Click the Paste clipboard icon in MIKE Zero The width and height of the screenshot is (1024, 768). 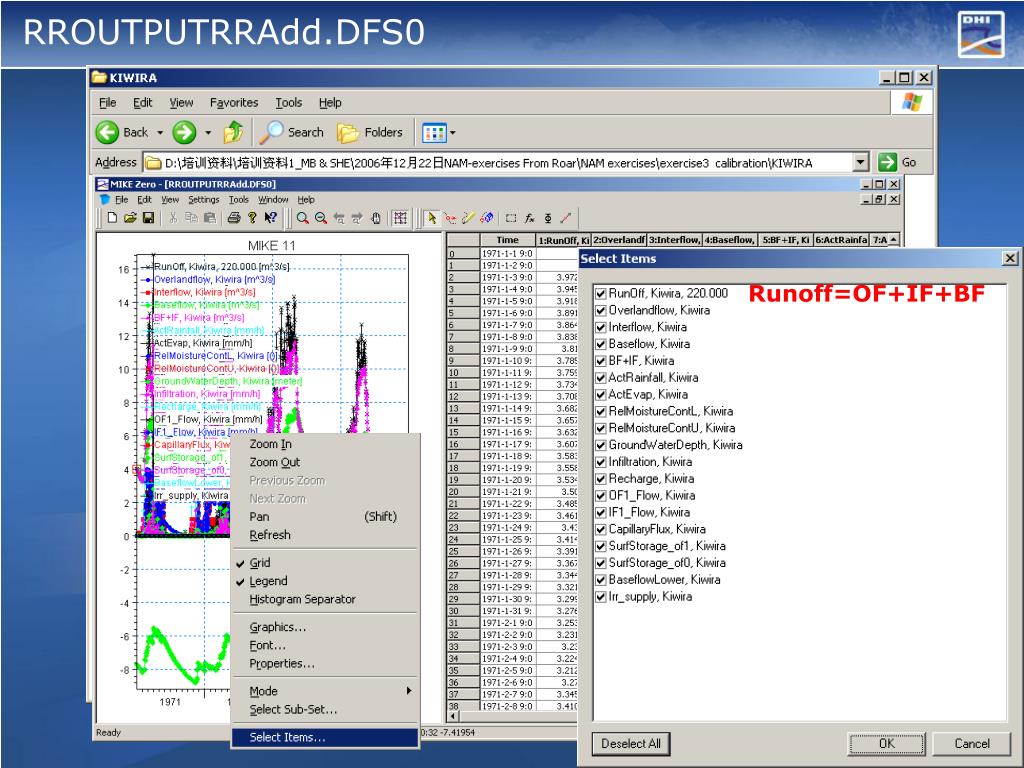210,218
